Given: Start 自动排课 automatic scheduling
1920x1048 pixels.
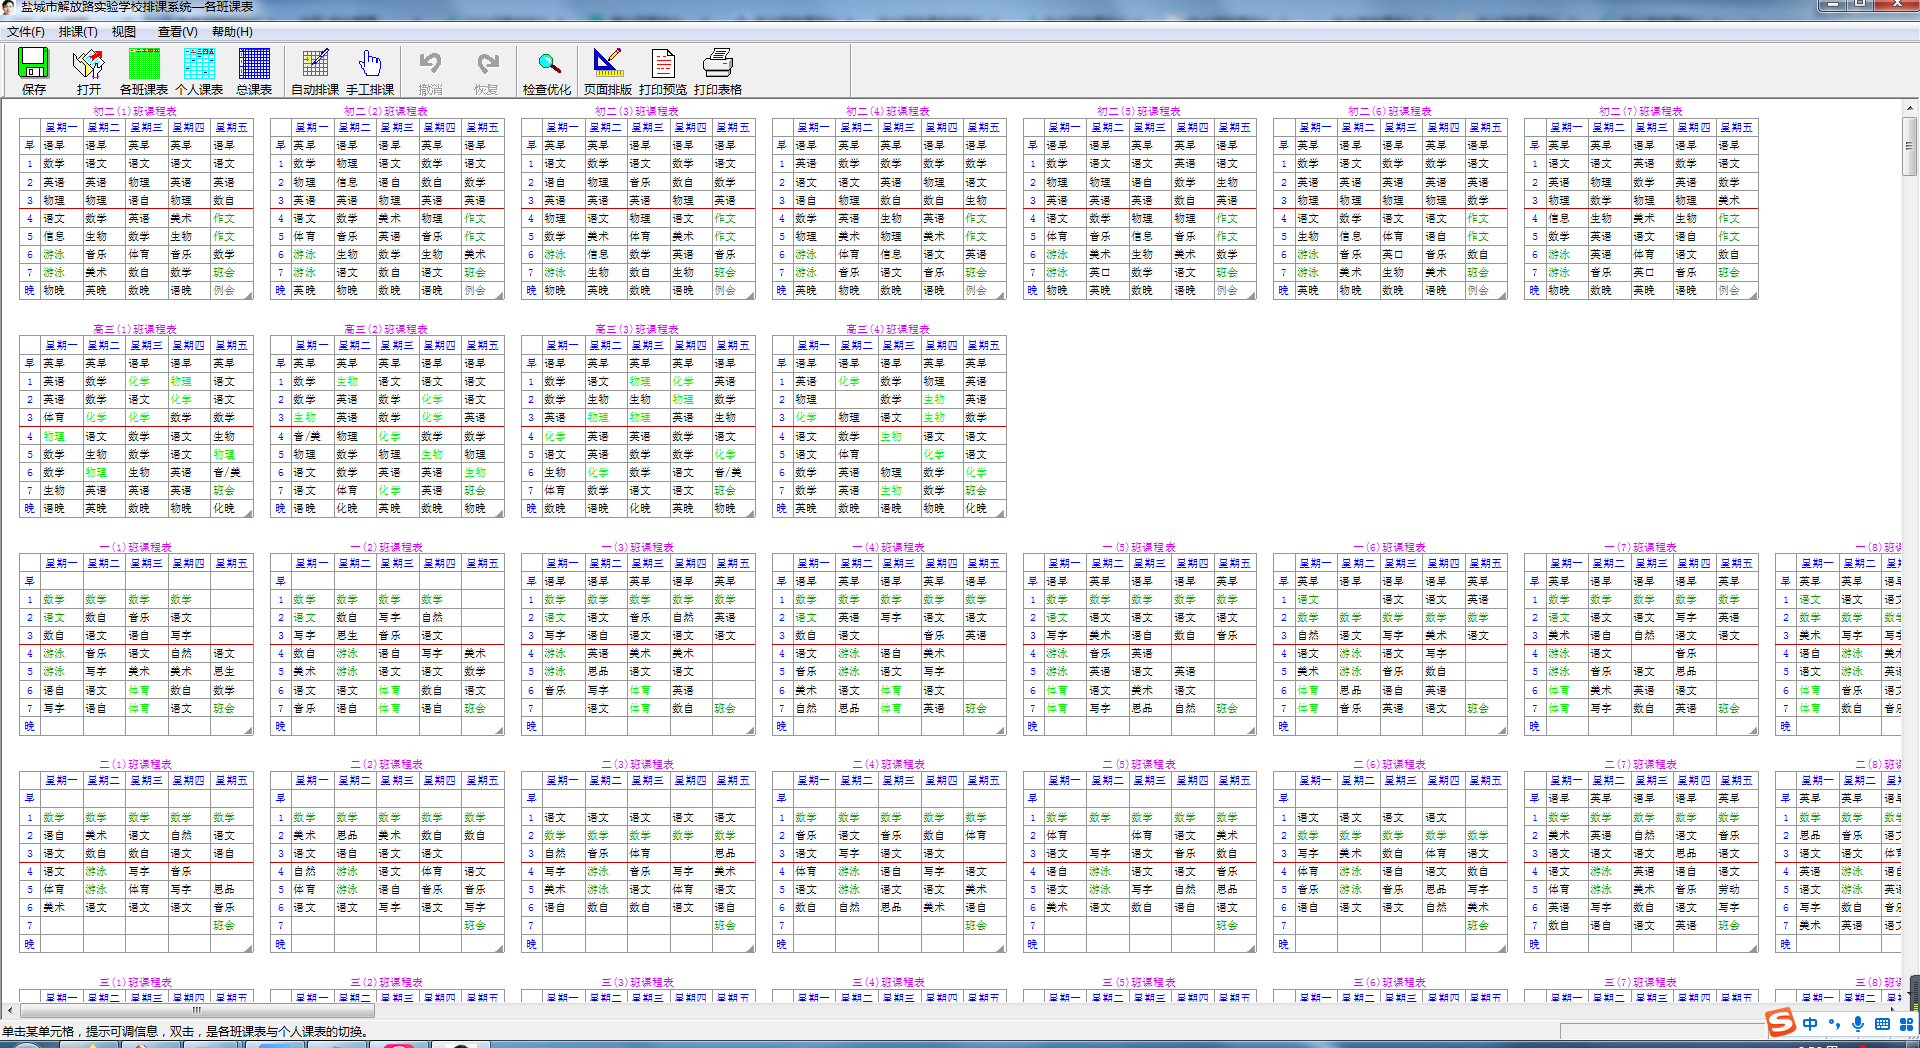Looking at the screenshot, I should 315,64.
